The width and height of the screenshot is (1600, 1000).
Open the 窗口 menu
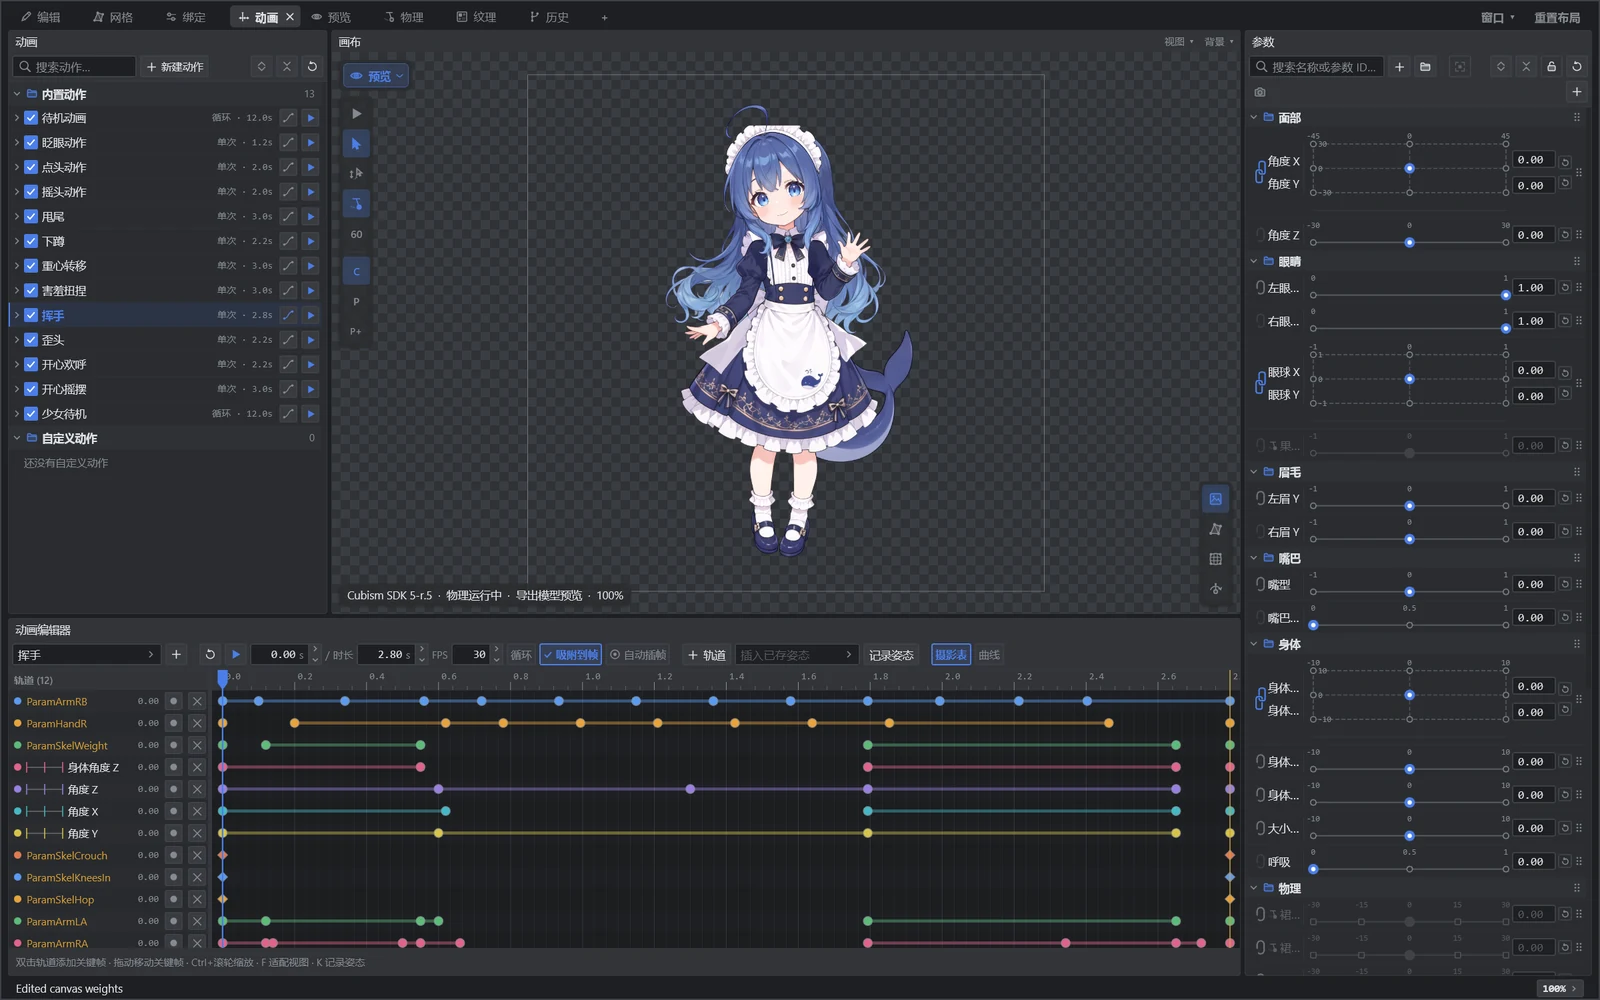coord(1497,17)
